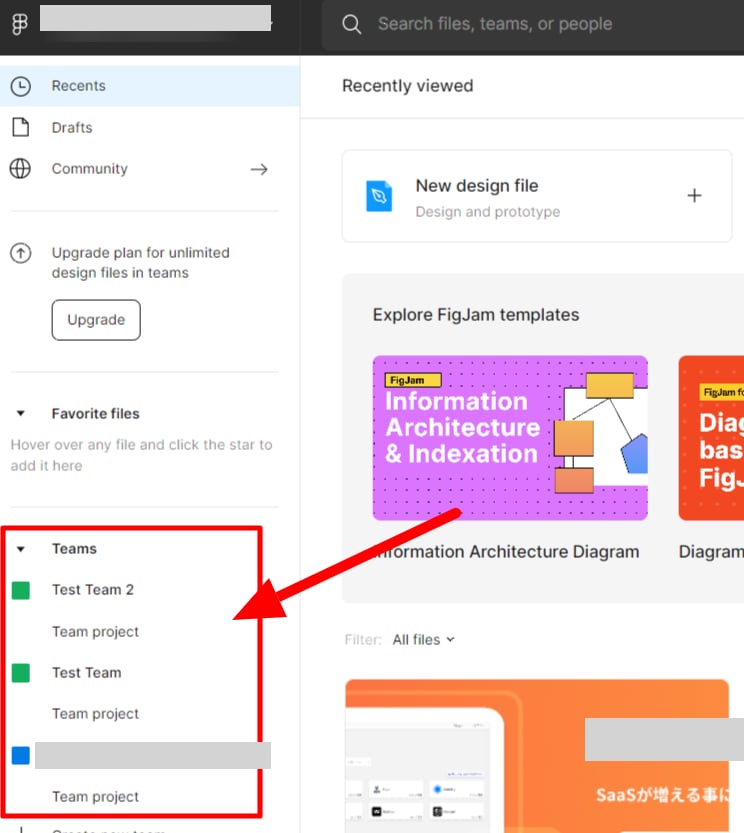Screen dimensions: 744x833
Task: Click the green square of Test Team 2
Action: [x=21, y=590]
